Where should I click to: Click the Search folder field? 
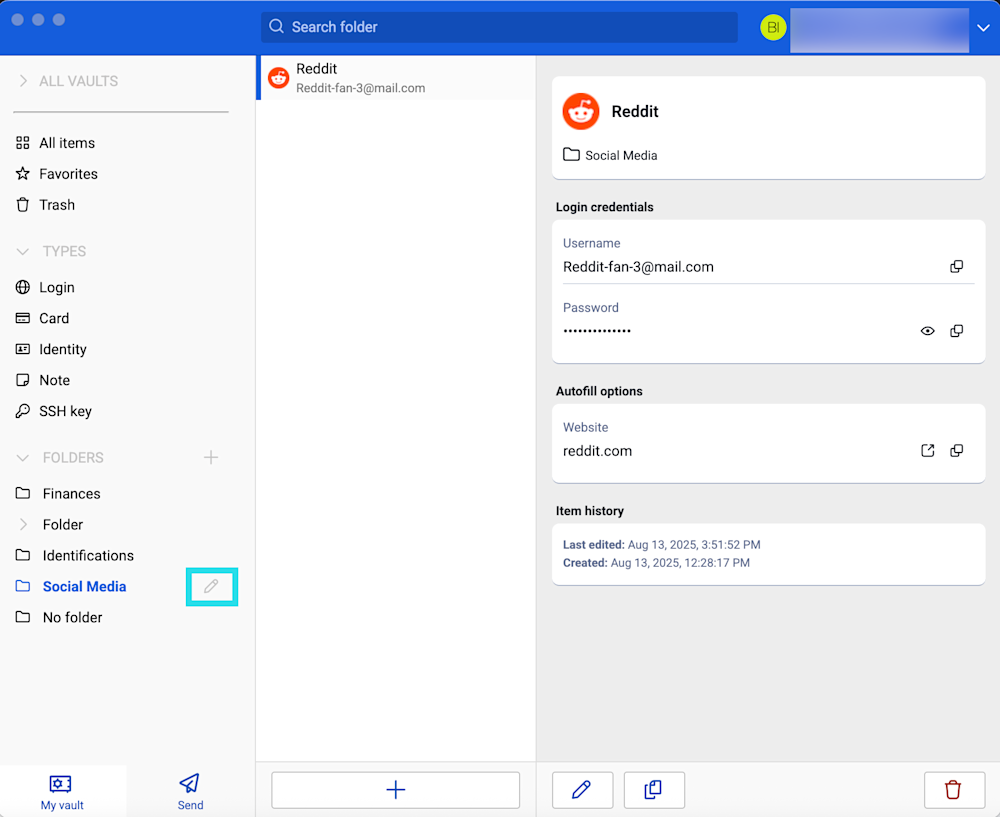click(500, 27)
